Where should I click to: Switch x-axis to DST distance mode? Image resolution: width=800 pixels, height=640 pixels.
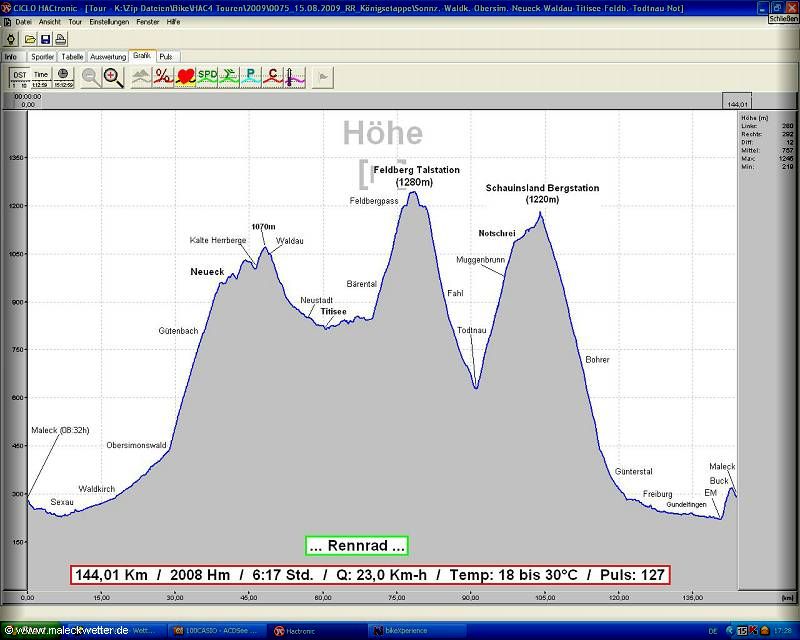pos(19,76)
